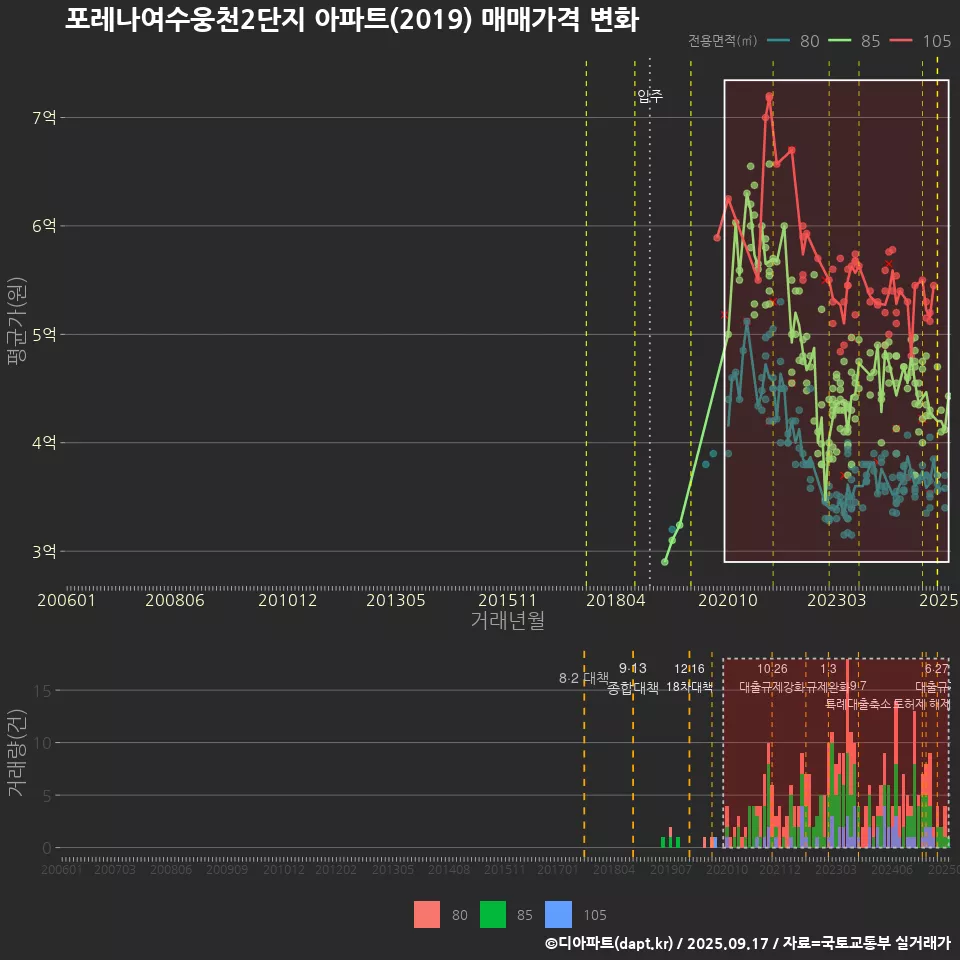
Task: Click the 거래년월 x-axis title
Action: point(508,620)
